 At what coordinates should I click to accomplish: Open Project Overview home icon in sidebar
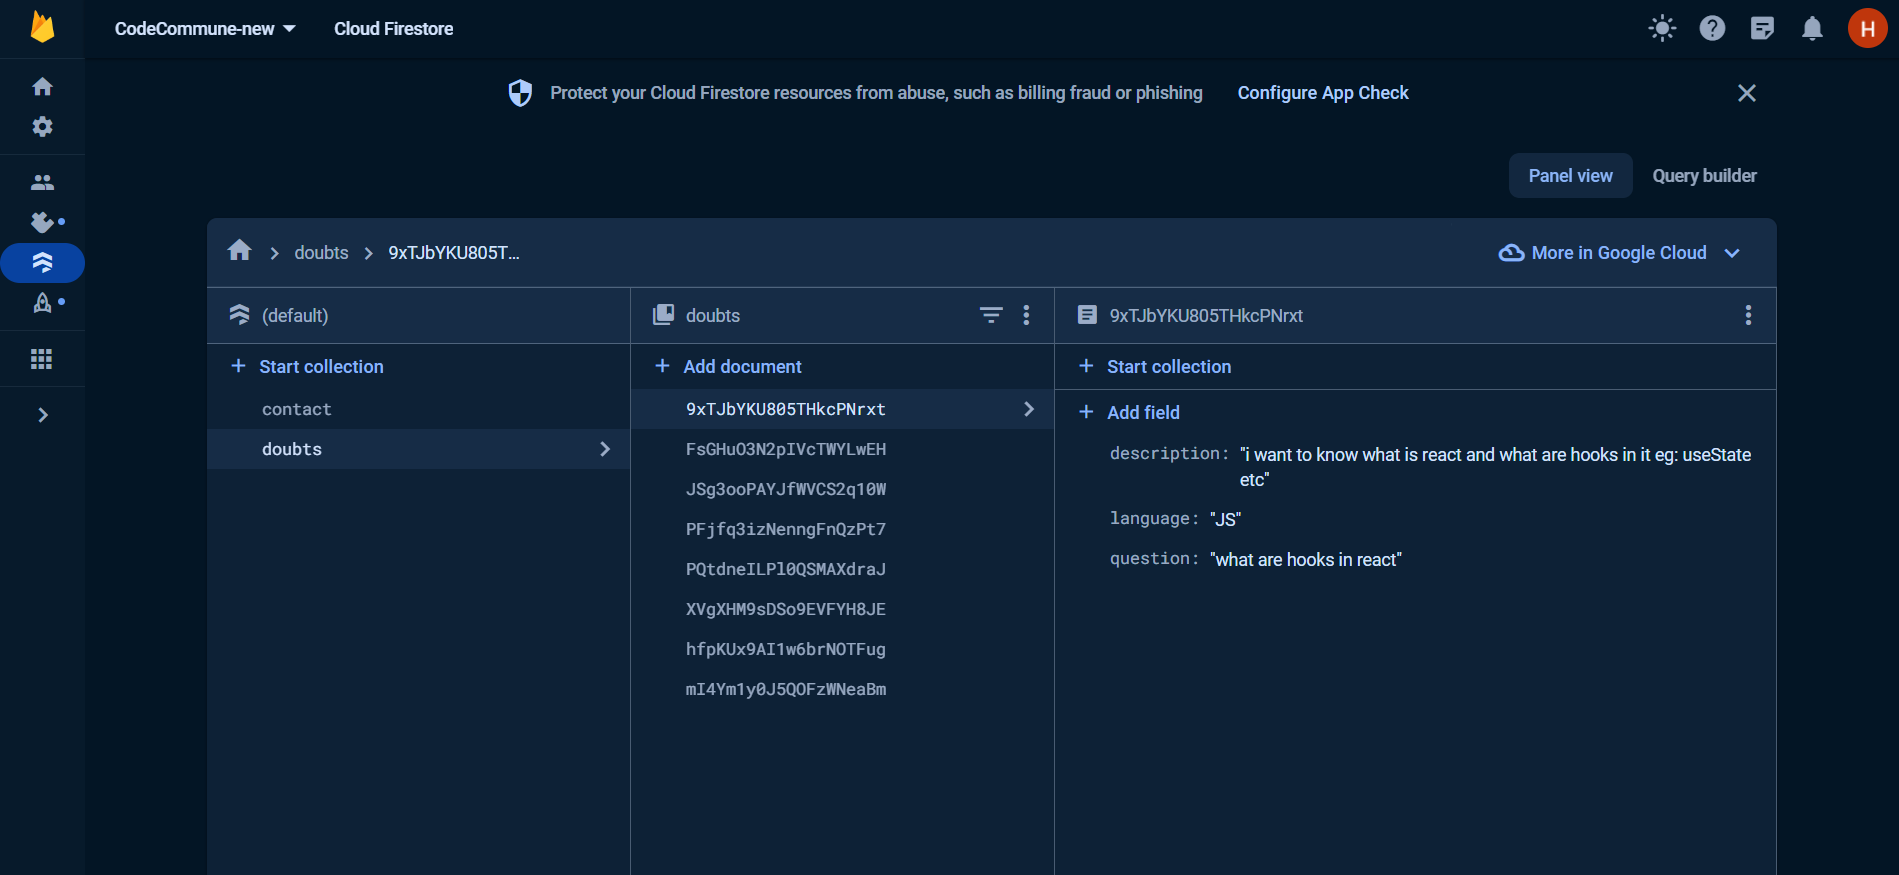42,87
